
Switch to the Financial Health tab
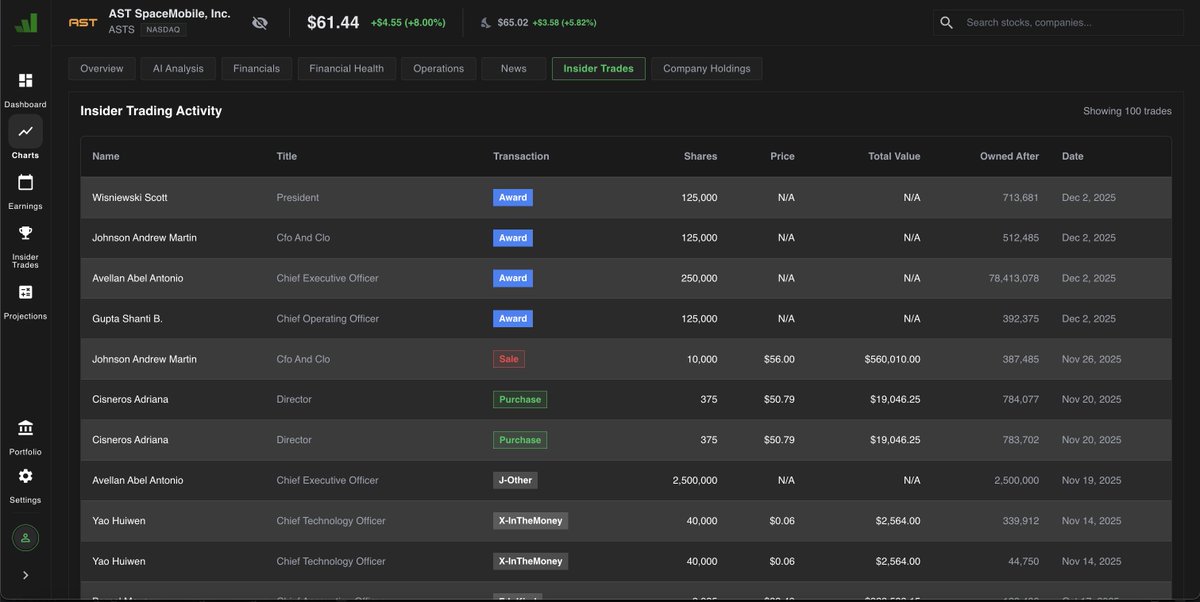point(347,68)
